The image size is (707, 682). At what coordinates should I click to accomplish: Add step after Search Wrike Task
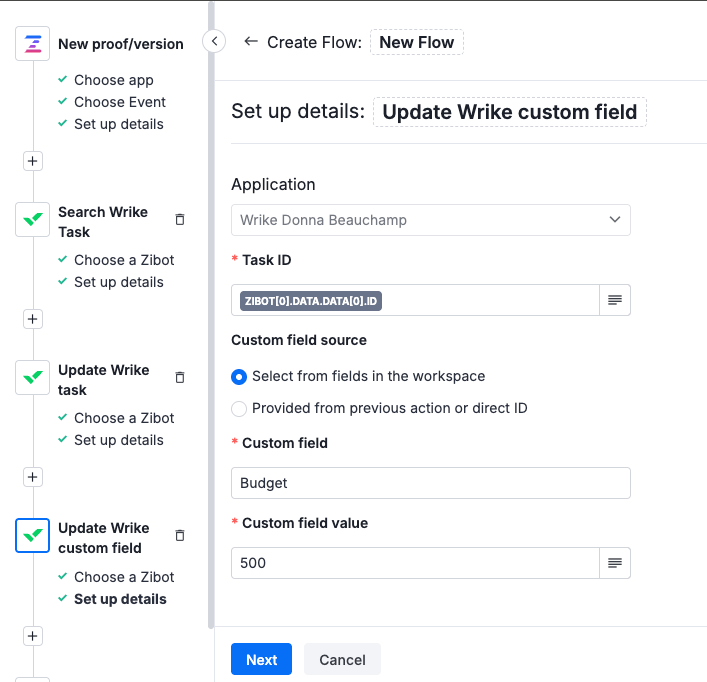tap(32, 319)
